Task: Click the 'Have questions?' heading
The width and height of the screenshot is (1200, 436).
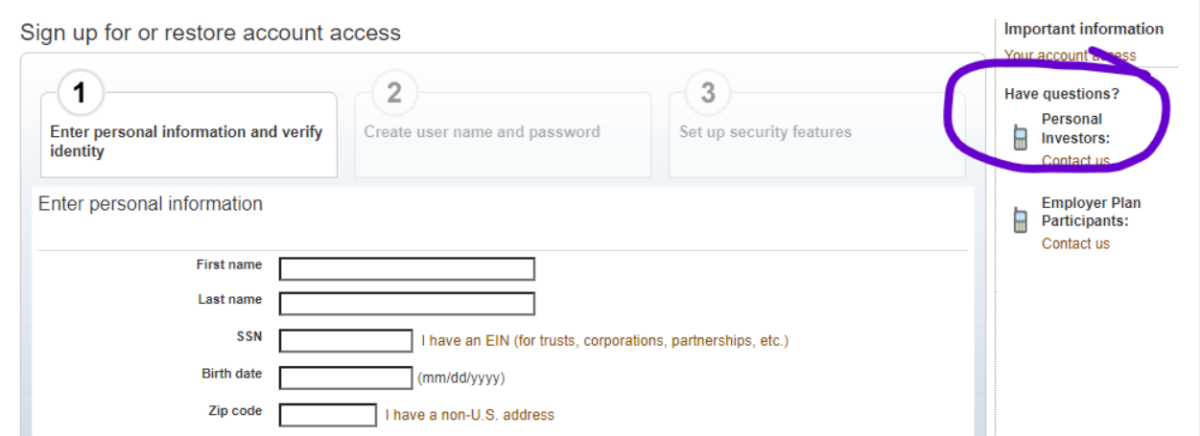Action: click(x=1061, y=94)
